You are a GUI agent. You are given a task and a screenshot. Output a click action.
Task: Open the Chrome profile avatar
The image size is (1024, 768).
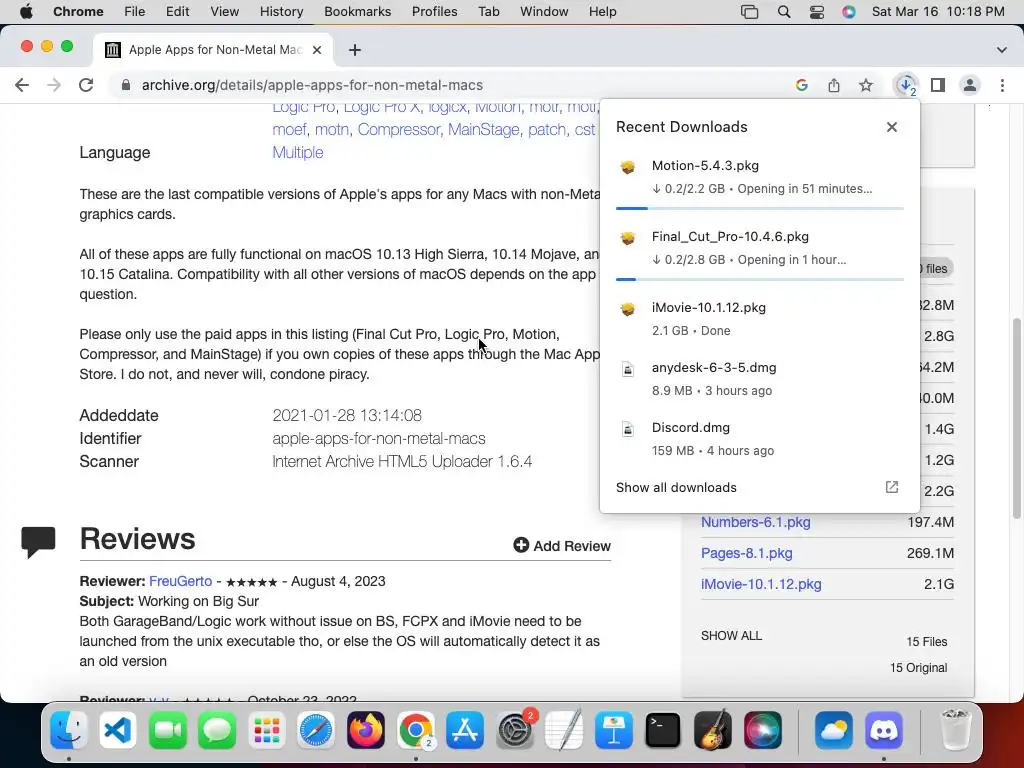pyautogui.click(x=970, y=85)
